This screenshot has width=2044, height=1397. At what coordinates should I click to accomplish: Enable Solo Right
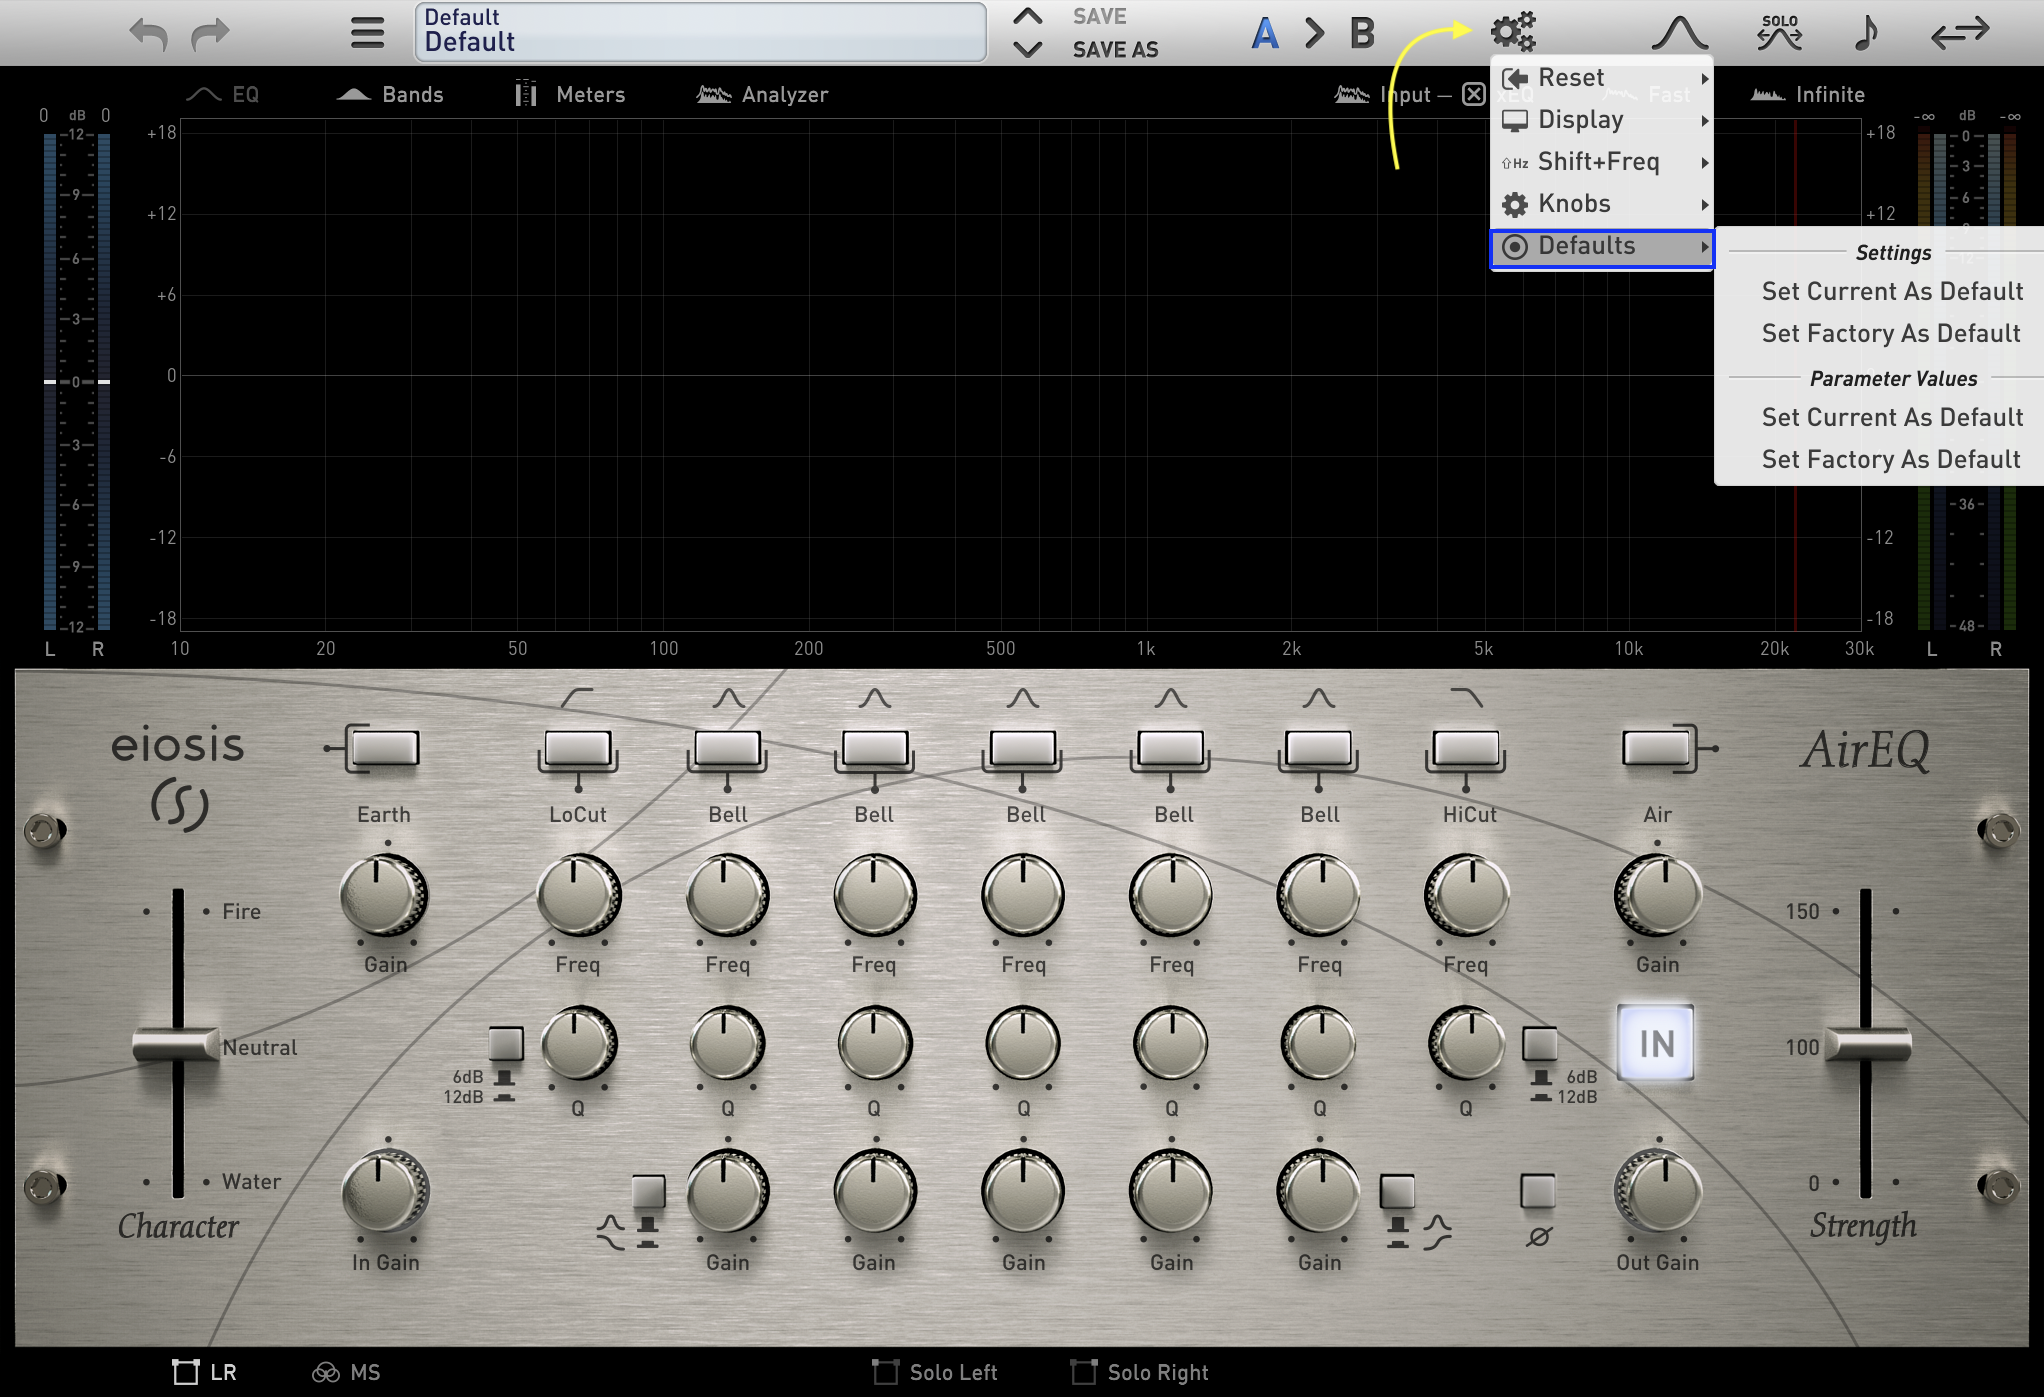1139,1372
